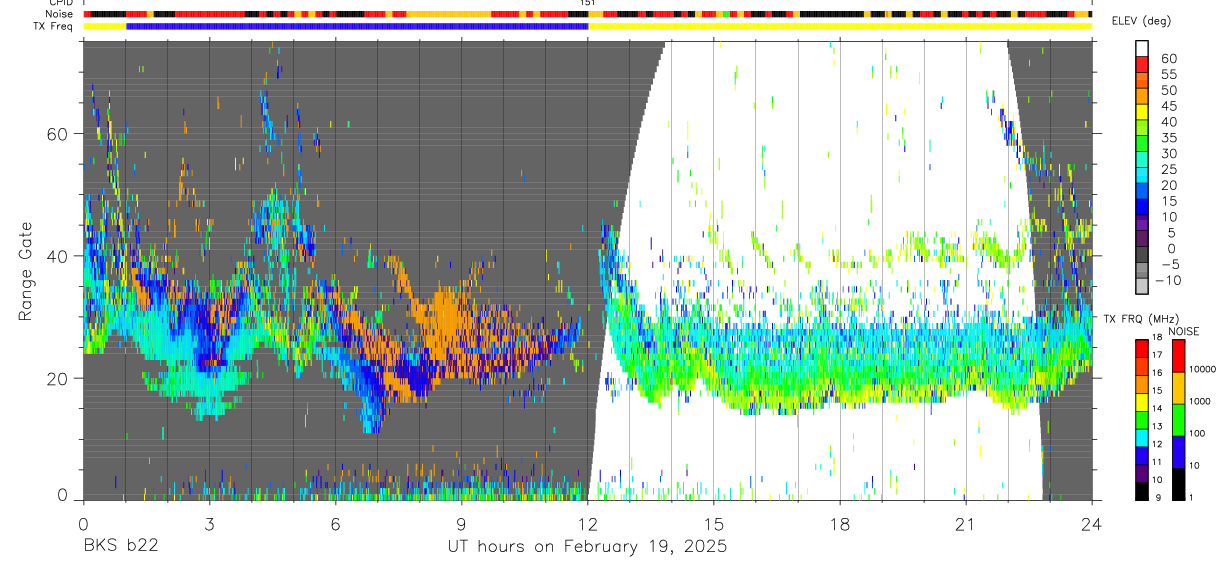Click the '25' label on ELEV legend
This screenshot has height=567, width=1228.
tap(1169, 170)
